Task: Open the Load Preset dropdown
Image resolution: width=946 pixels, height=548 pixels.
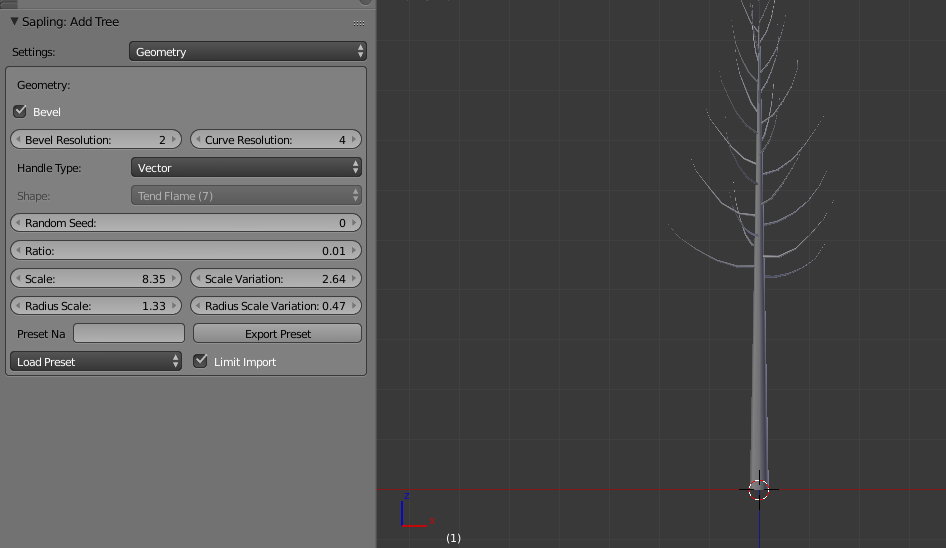Action: point(96,362)
